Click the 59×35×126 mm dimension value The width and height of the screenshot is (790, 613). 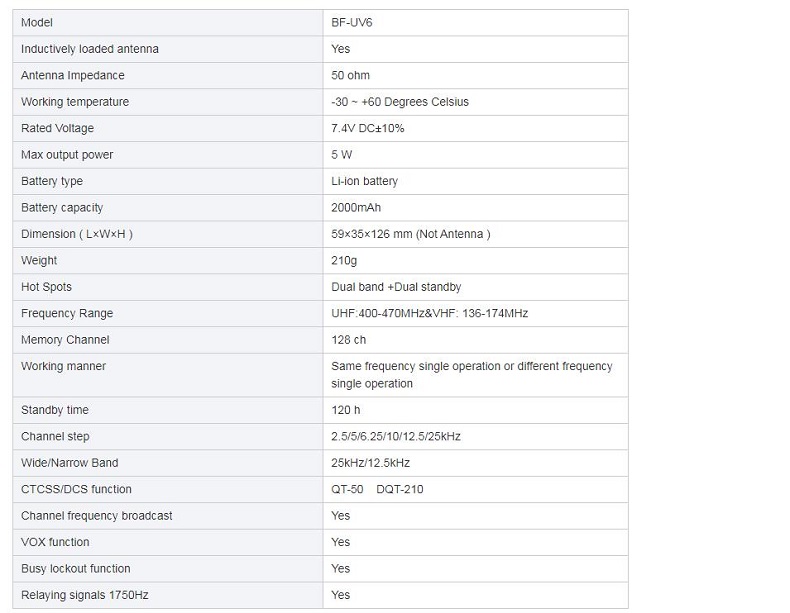tap(411, 234)
